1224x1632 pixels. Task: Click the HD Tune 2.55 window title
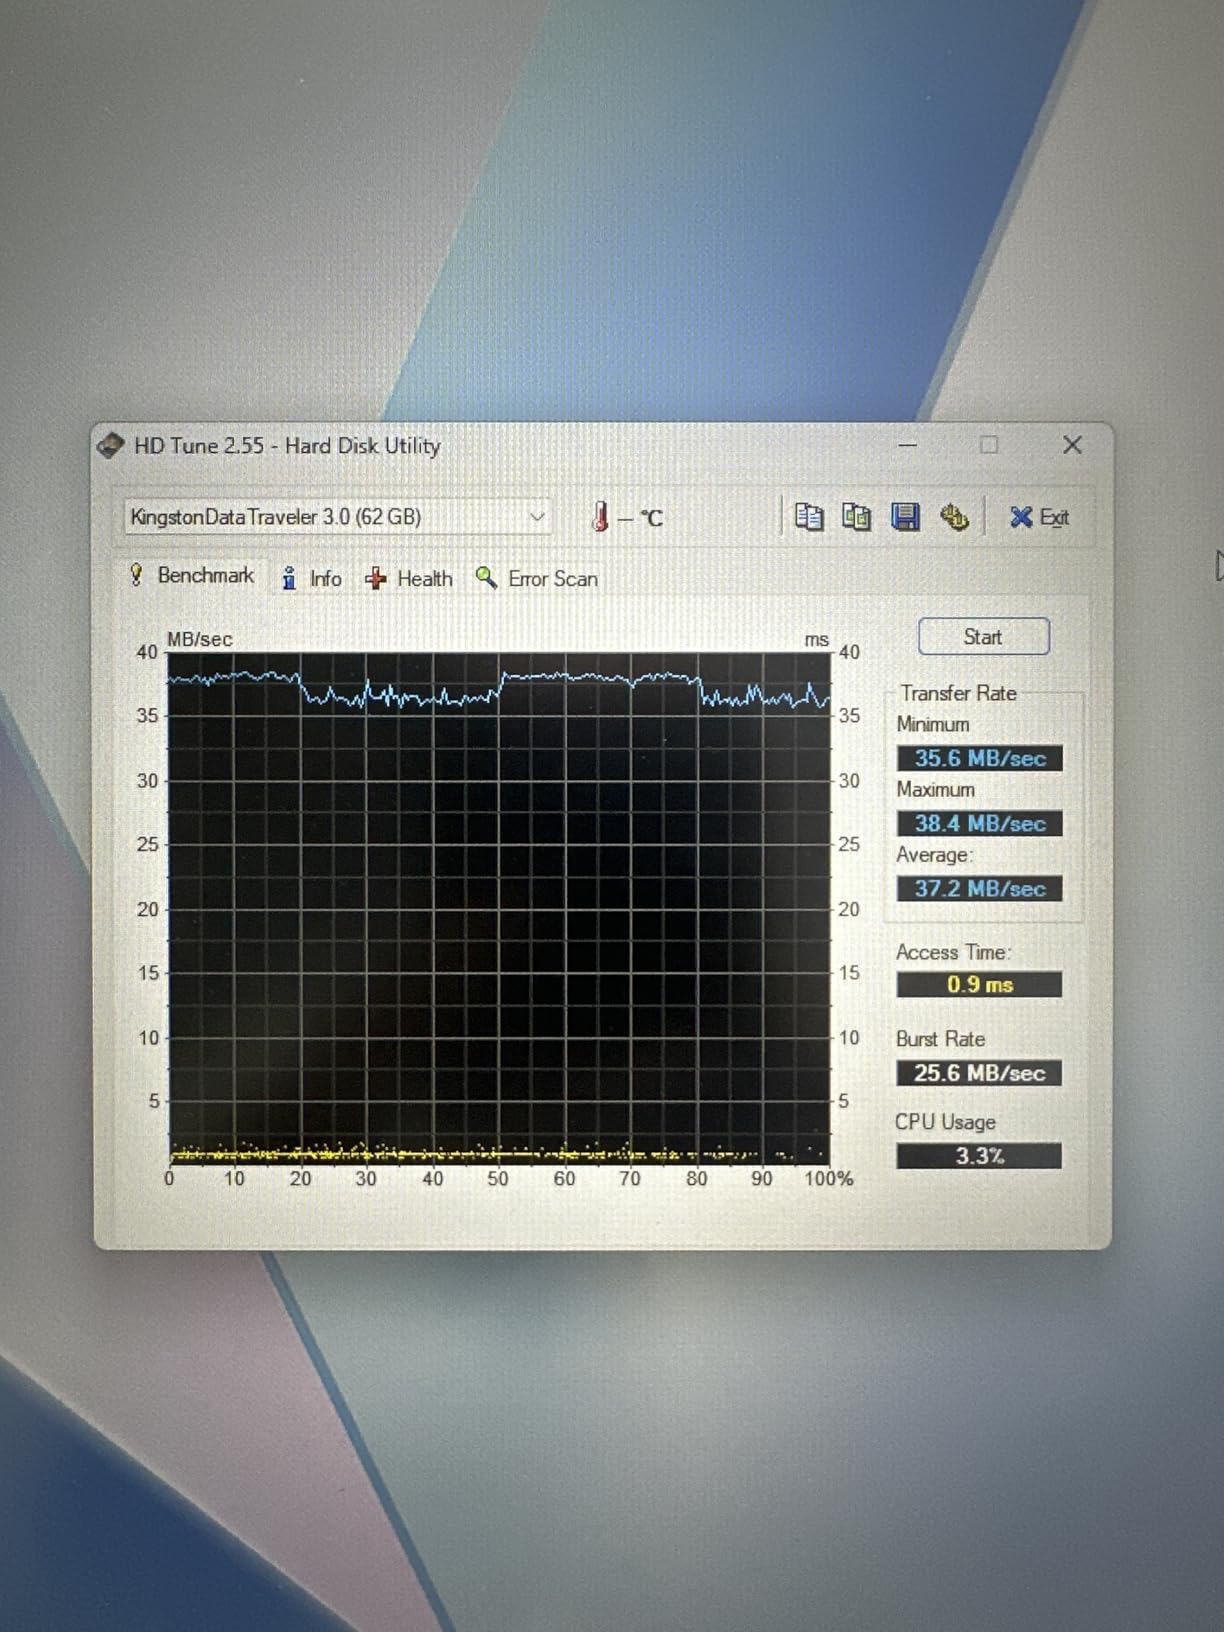(x=287, y=446)
